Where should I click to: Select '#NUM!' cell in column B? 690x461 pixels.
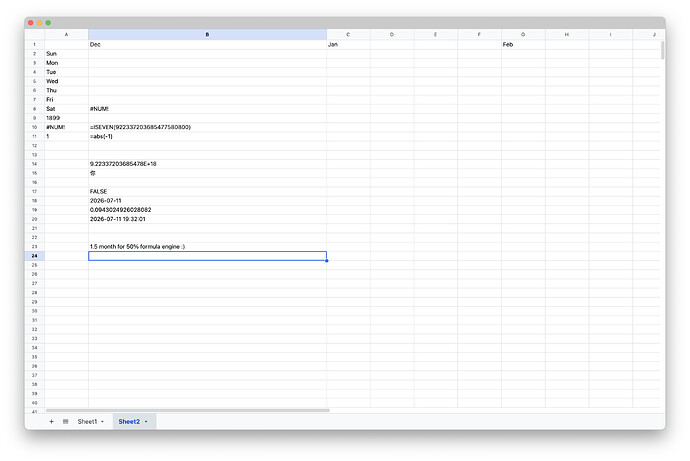click(207, 109)
